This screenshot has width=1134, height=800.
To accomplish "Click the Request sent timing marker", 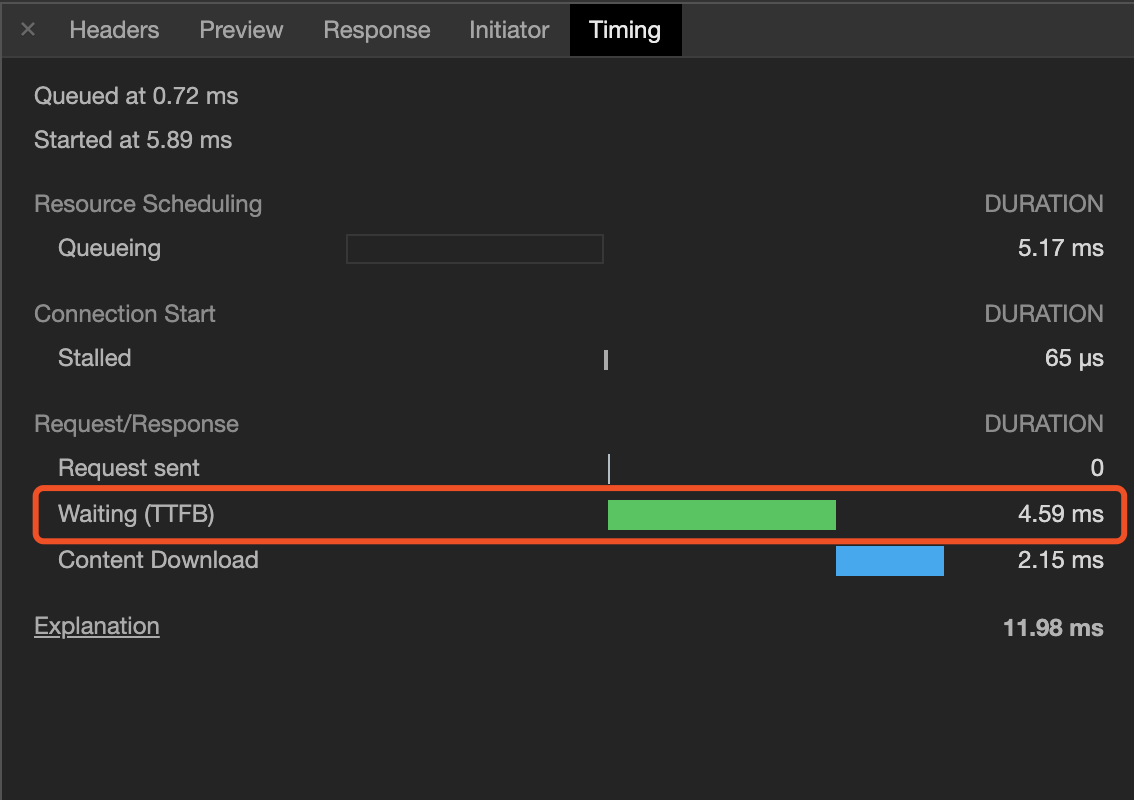I will (x=608, y=468).
